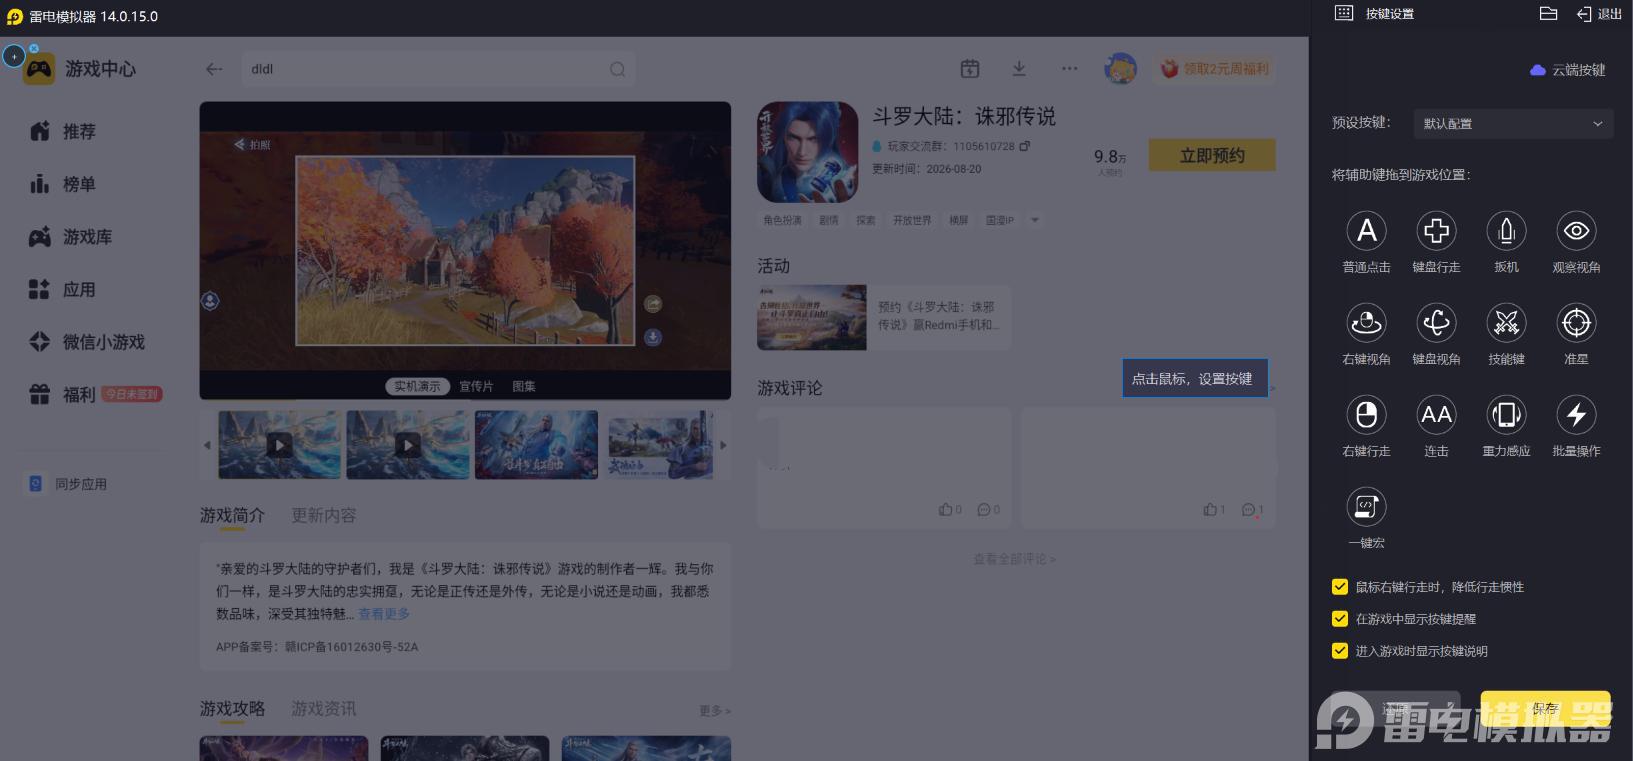
Task: Uncheck 鼠标右键行走时，降低行走惯性
Action: (1340, 587)
